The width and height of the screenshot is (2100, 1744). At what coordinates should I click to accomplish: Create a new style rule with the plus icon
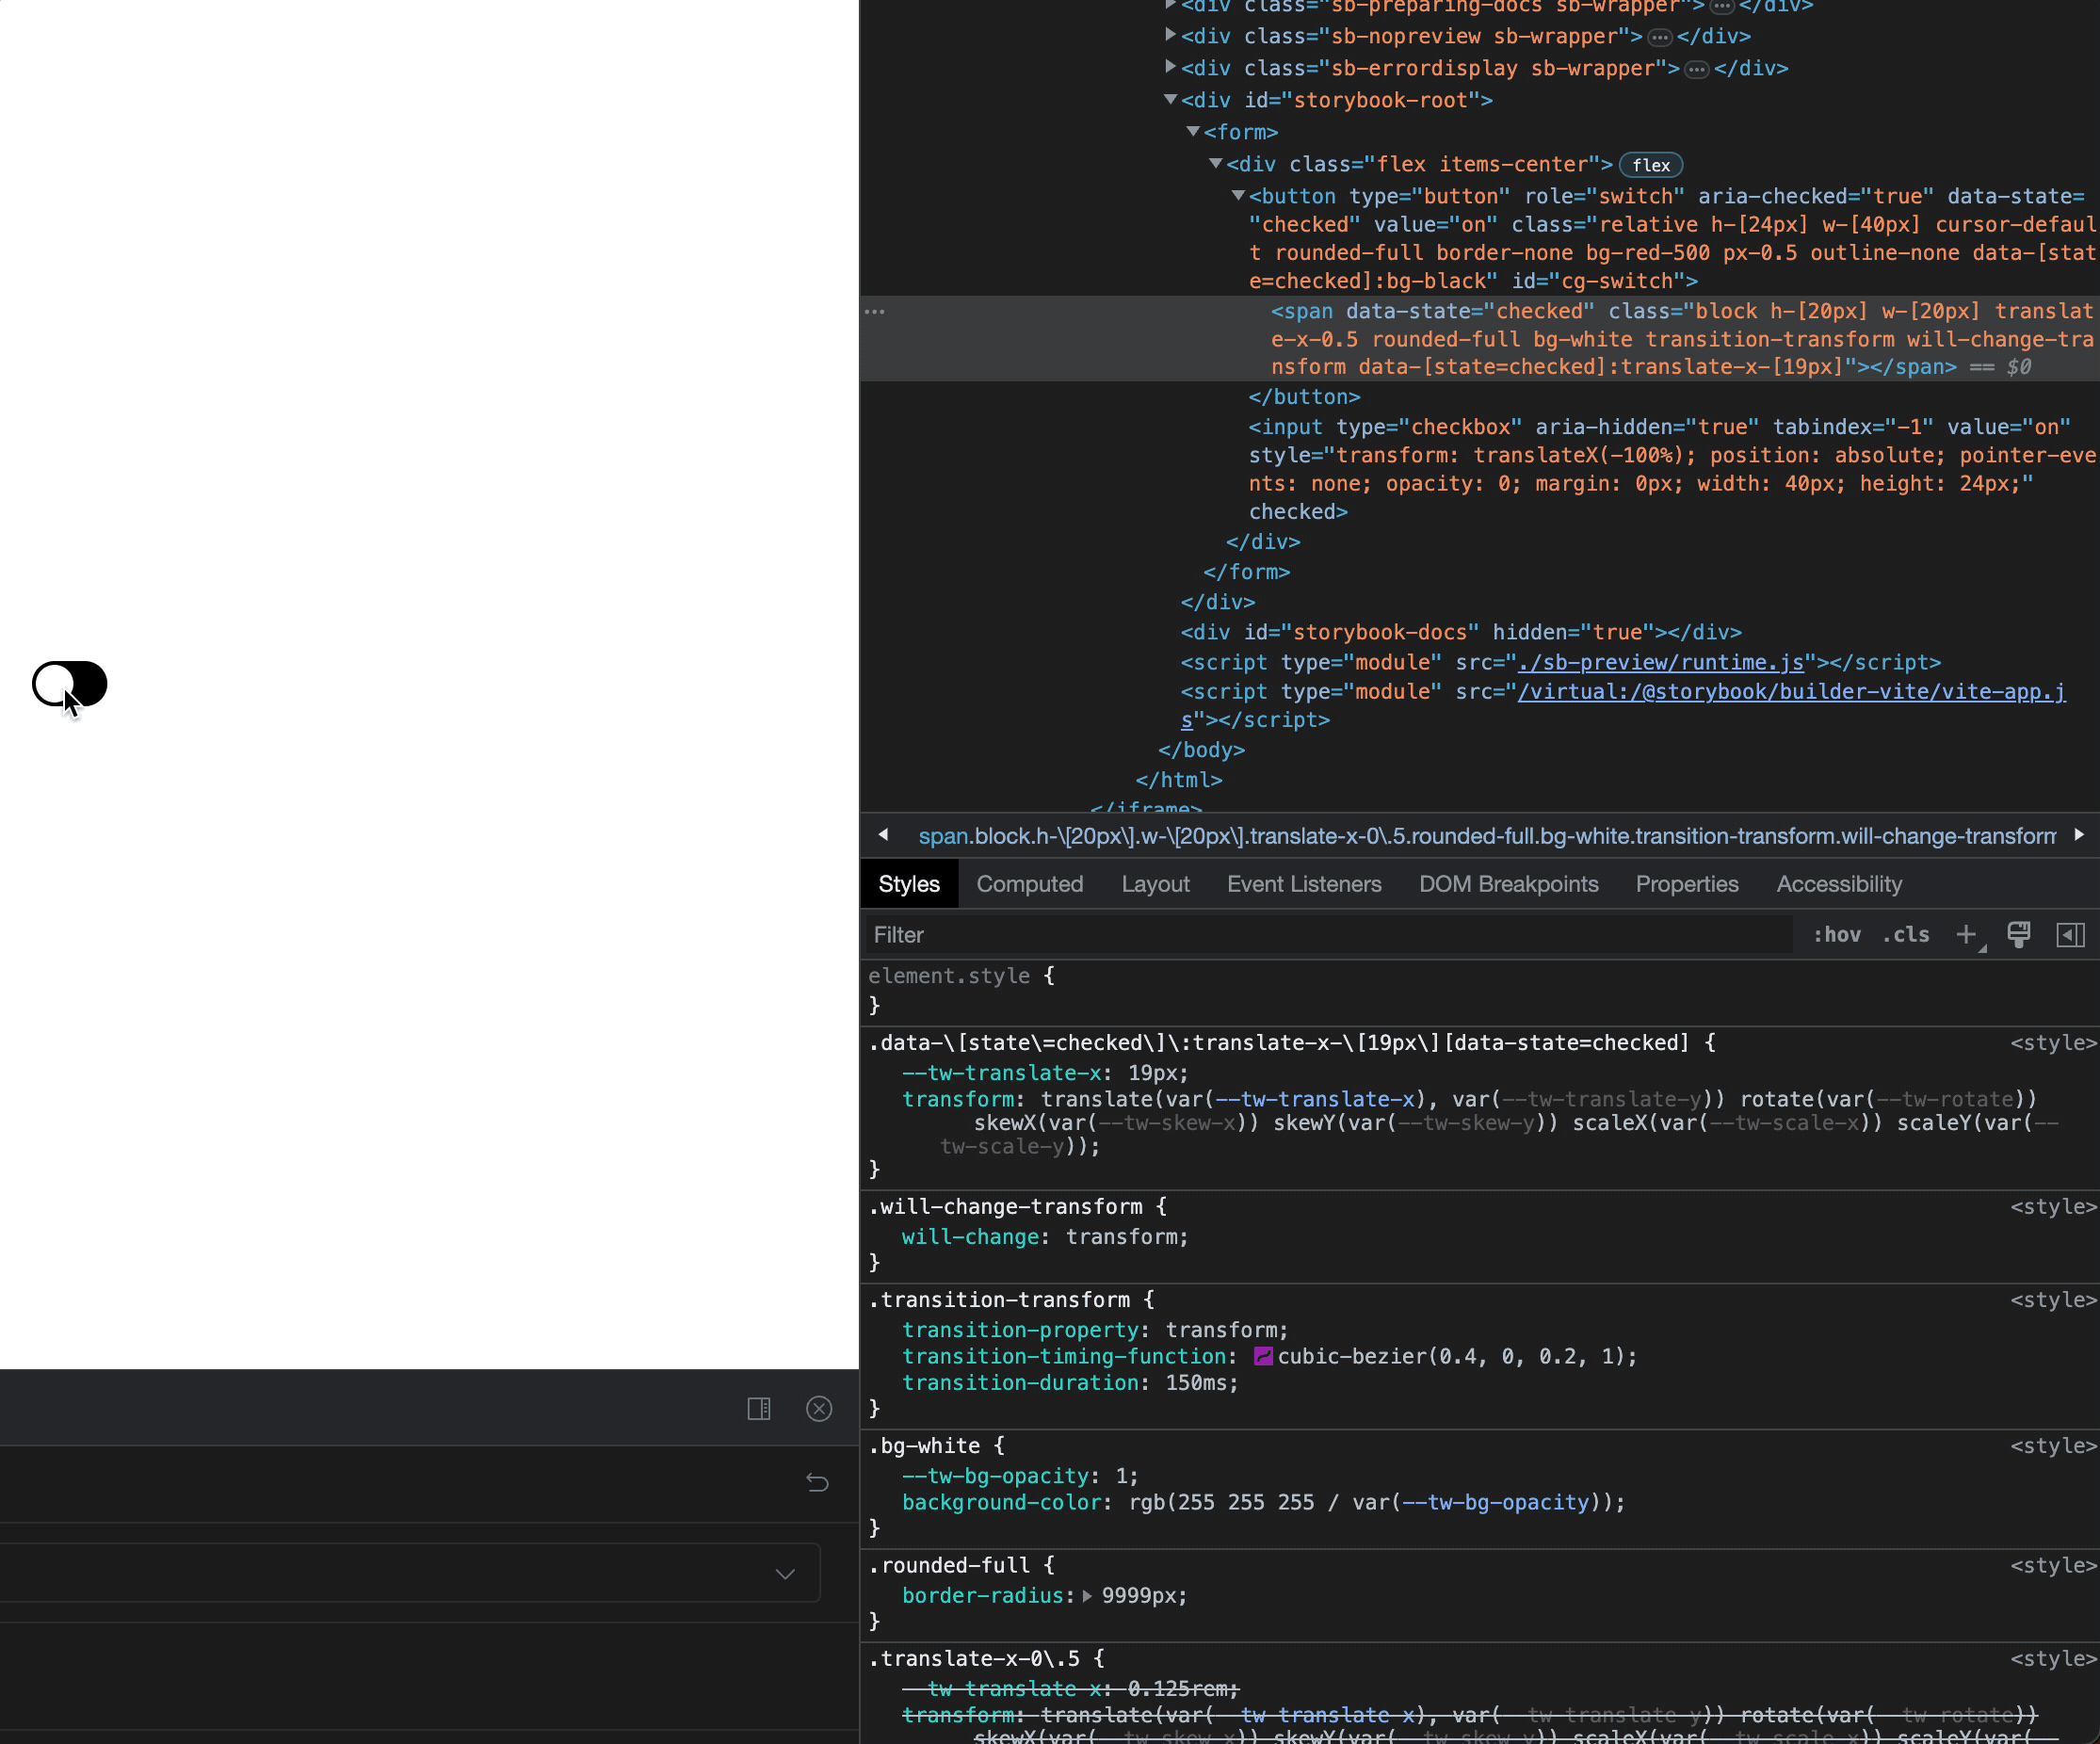point(1967,935)
